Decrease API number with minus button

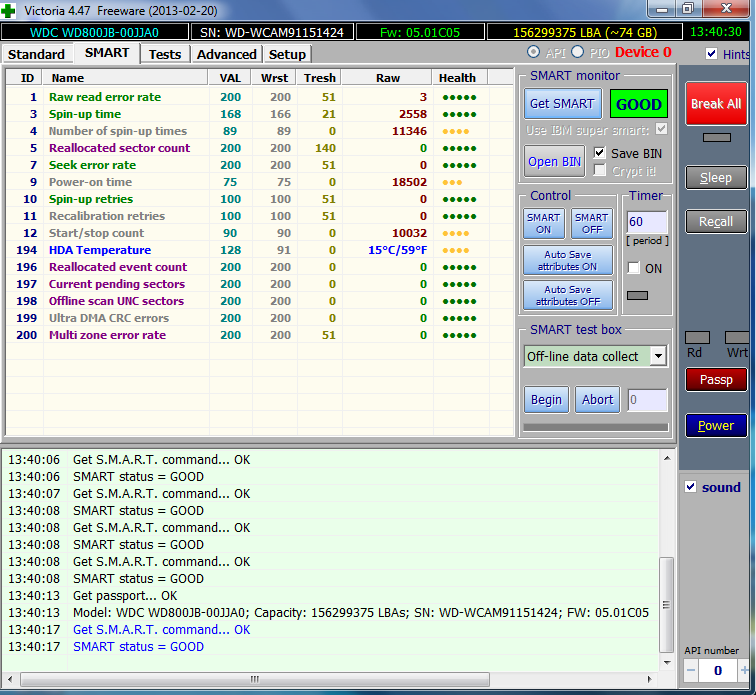pyautogui.click(x=691, y=671)
